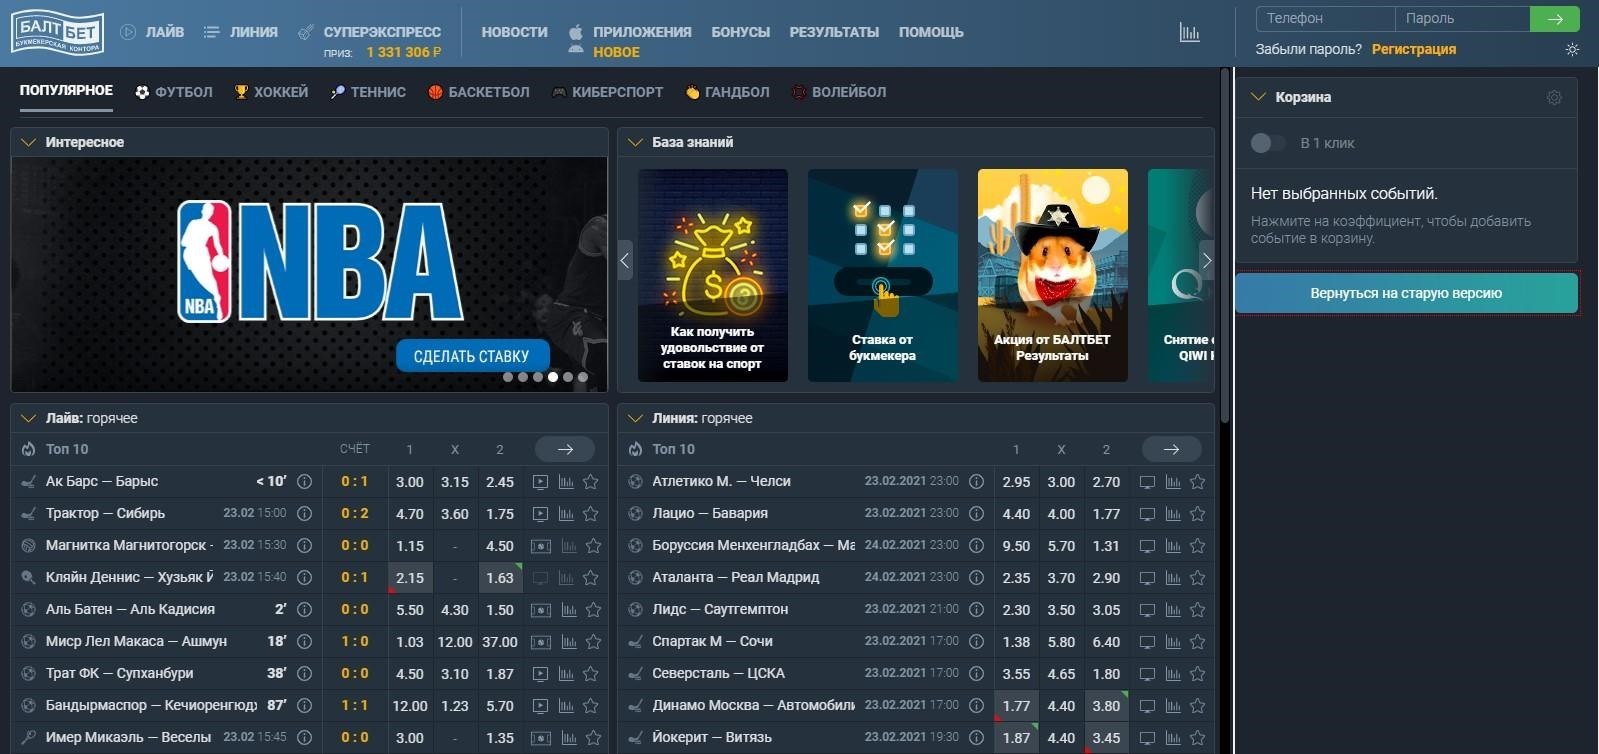Open the Волейбол tab
Screen dimensions: 1599x754
(x=839, y=92)
